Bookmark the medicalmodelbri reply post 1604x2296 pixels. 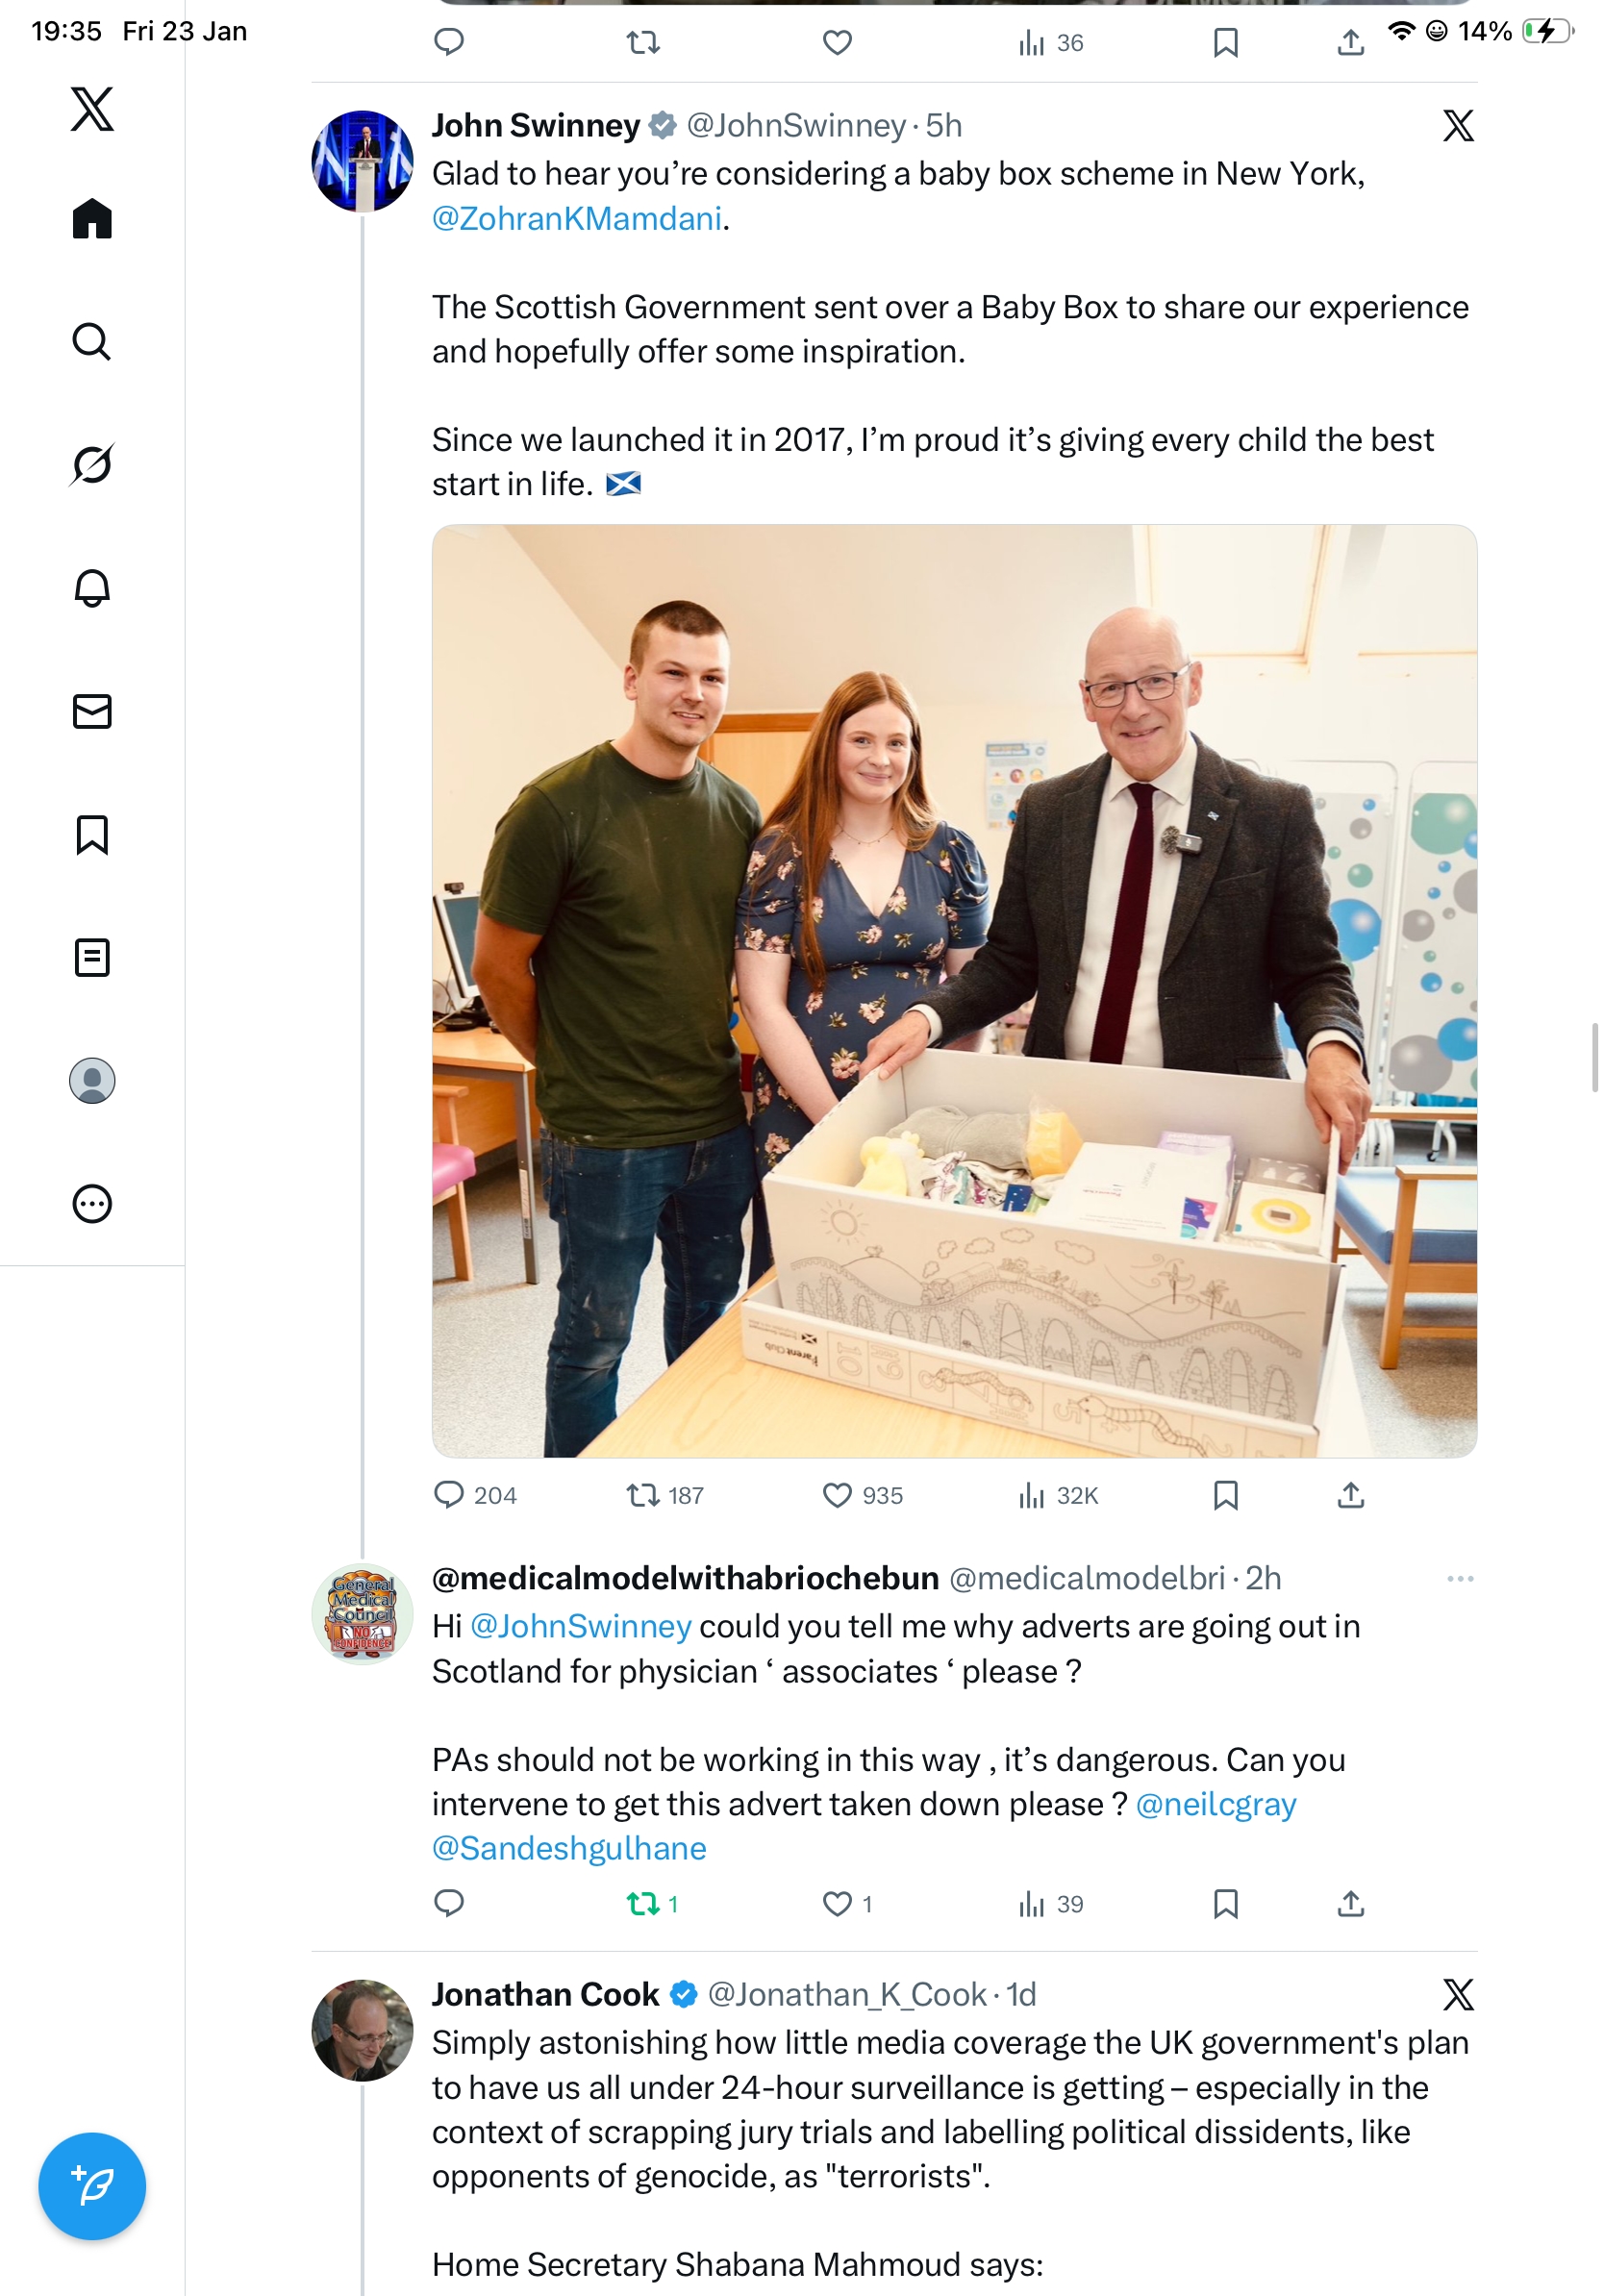pyautogui.click(x=1225, y=1903)
